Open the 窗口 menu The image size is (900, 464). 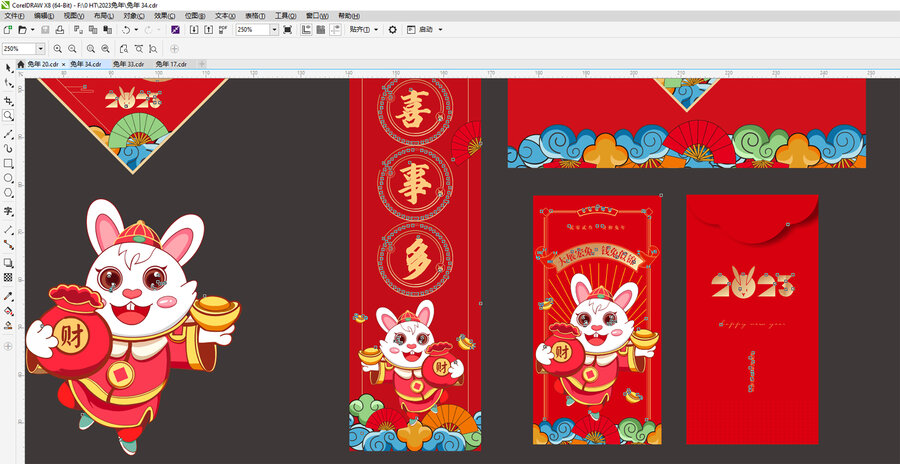pyautogui.click(x=316, y=16)
